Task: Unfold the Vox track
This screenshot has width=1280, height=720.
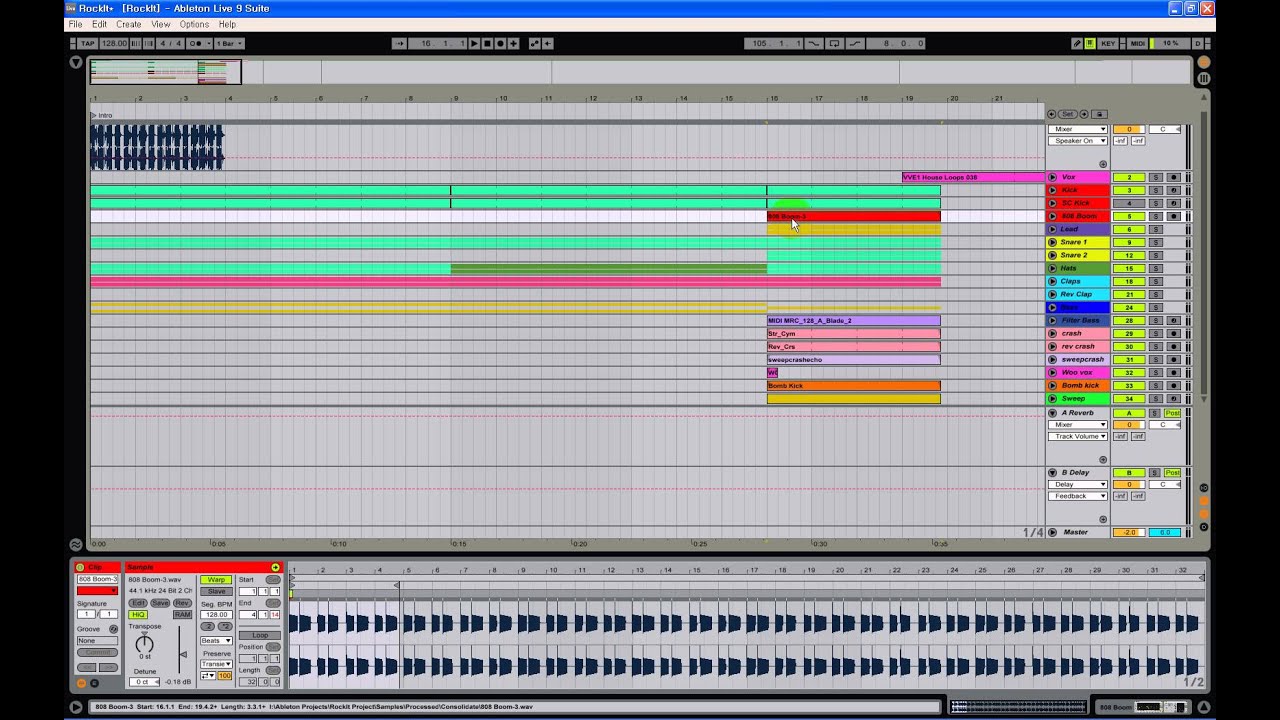Action: coord(1052,177)
